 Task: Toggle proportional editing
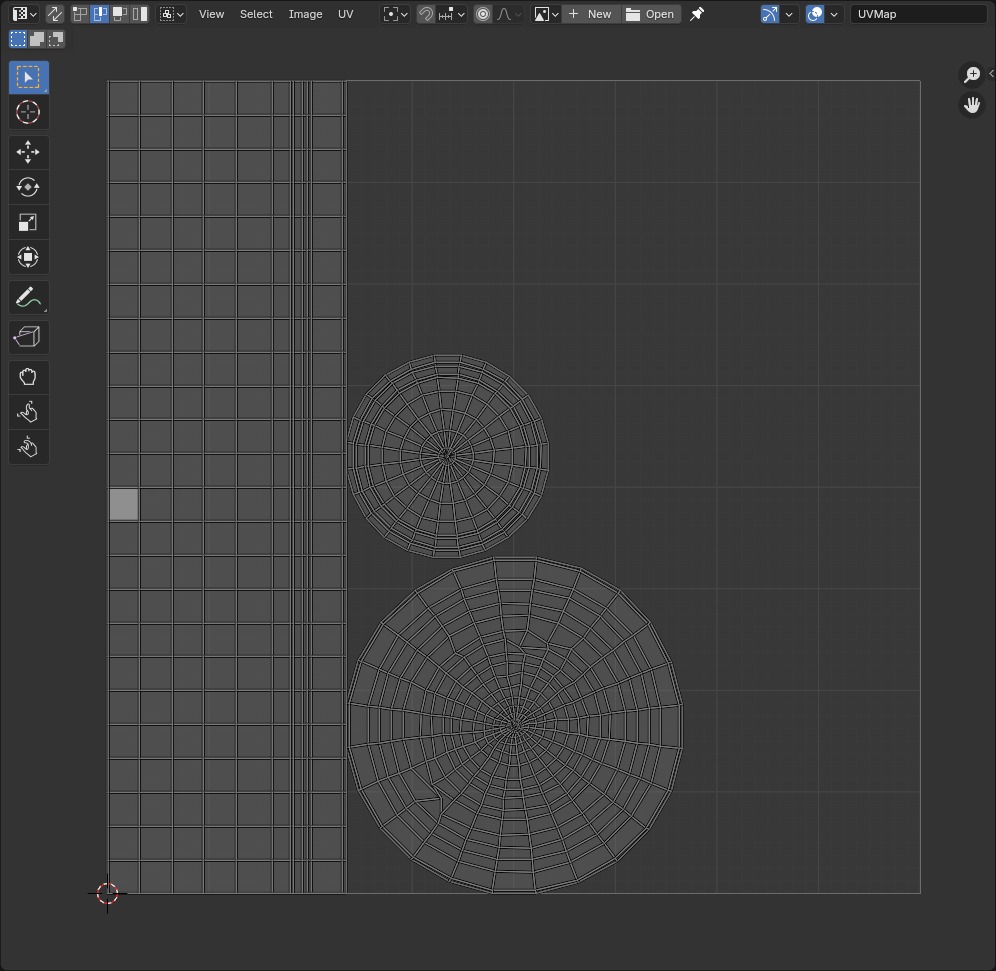pyautogui.click(x=483, y=14)
